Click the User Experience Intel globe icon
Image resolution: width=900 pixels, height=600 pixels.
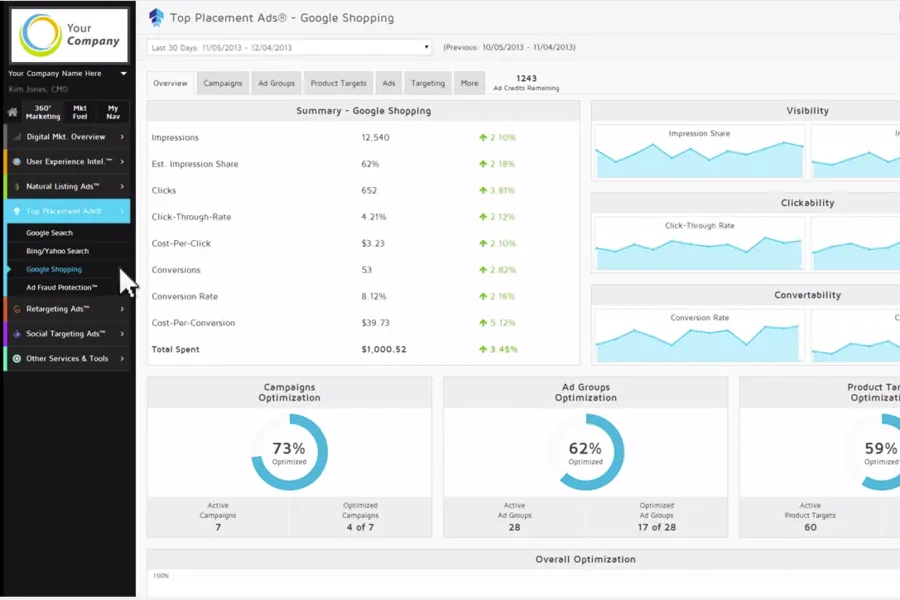[x=17, y=161]
